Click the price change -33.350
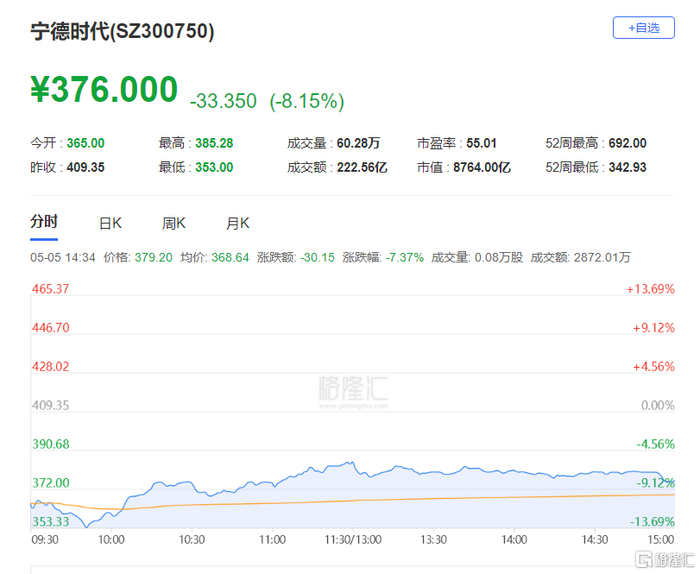The image size is (700, 574). point(223,101)
